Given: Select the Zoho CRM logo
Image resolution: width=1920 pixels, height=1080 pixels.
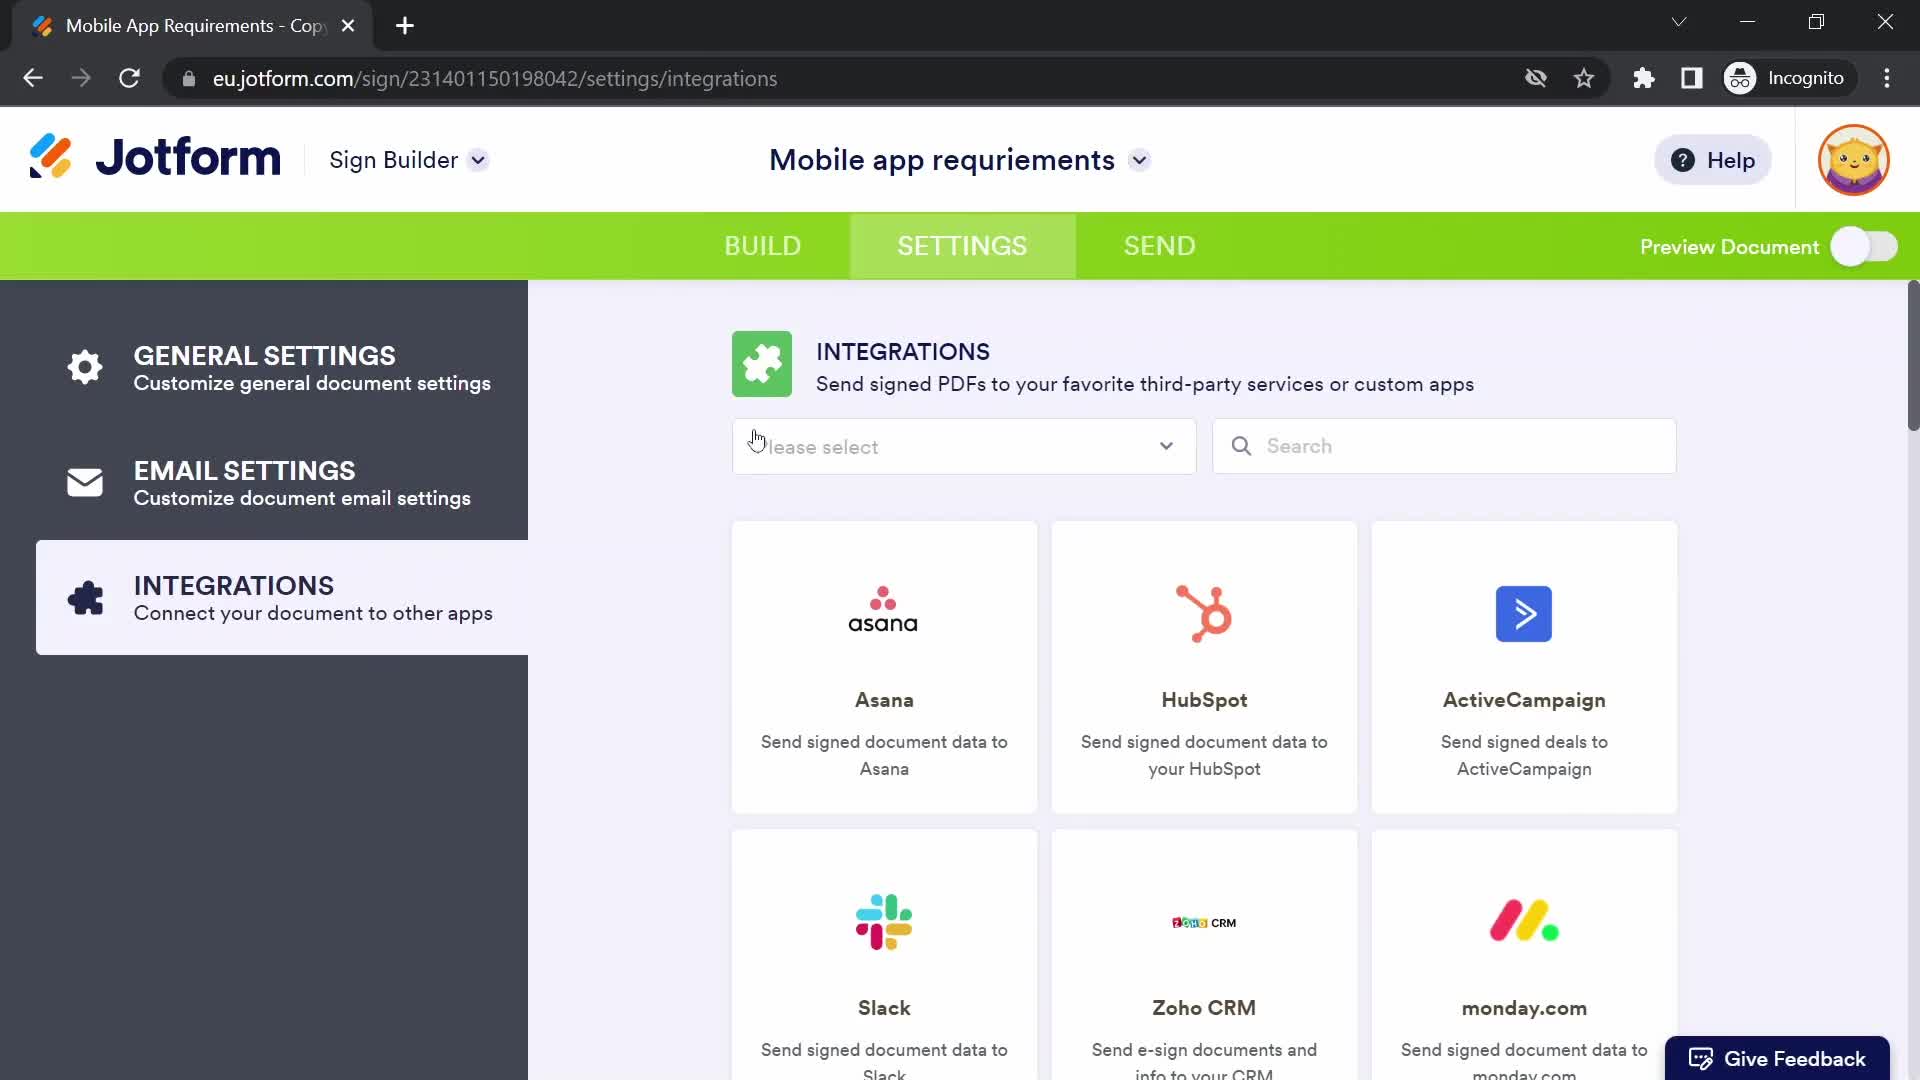Looking at the screenshot, I should click(x=1204, y=923).
